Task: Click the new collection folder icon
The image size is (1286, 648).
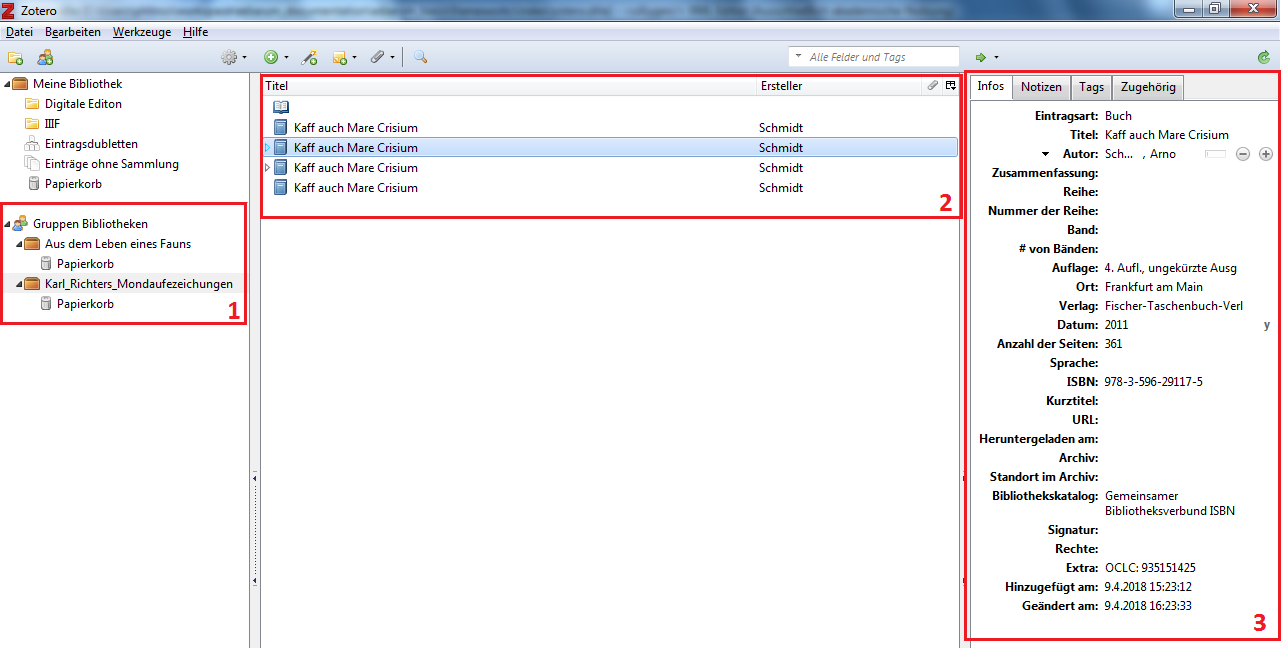Action: tap(15, 58)
